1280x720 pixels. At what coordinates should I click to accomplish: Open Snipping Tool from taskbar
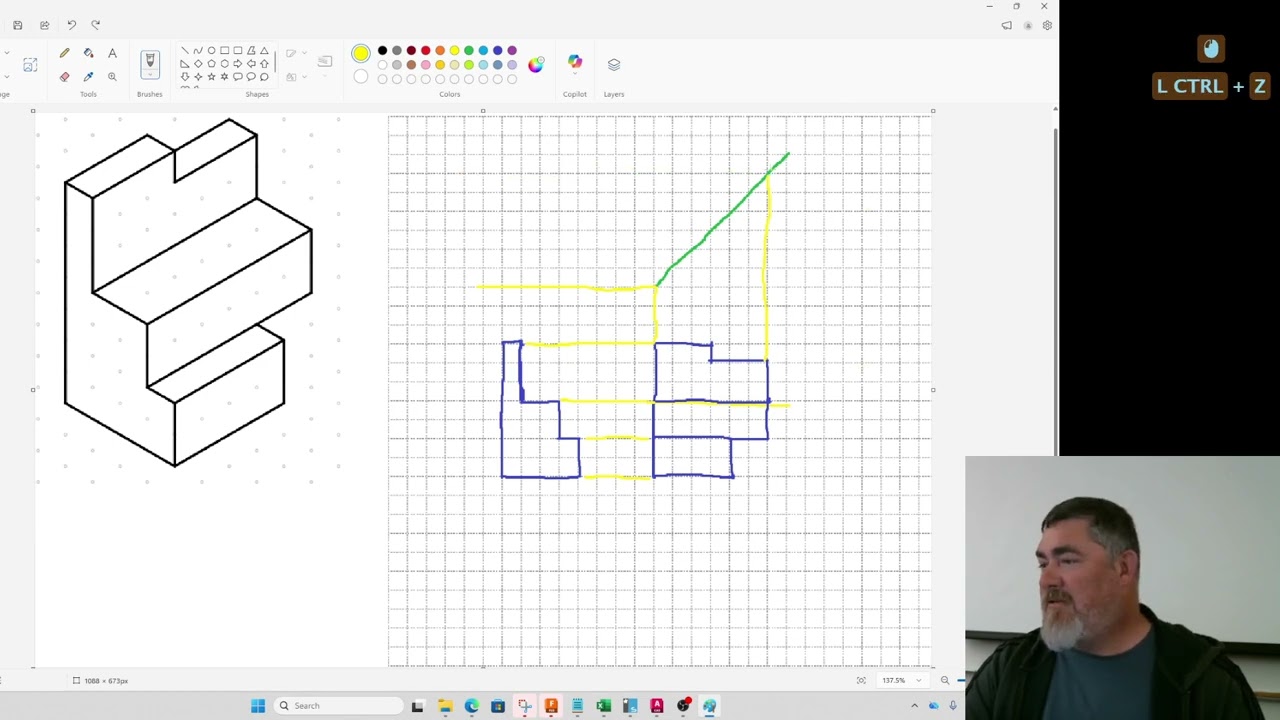(524, 706)
